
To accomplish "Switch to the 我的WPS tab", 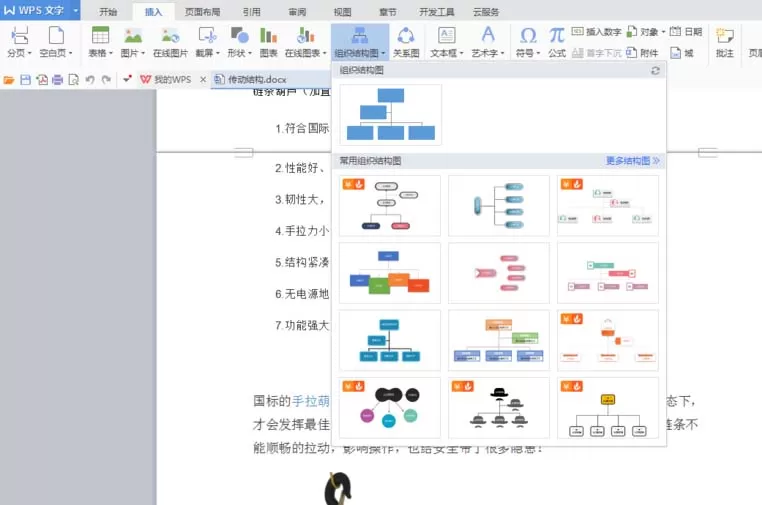I will (x=167, y=80).
